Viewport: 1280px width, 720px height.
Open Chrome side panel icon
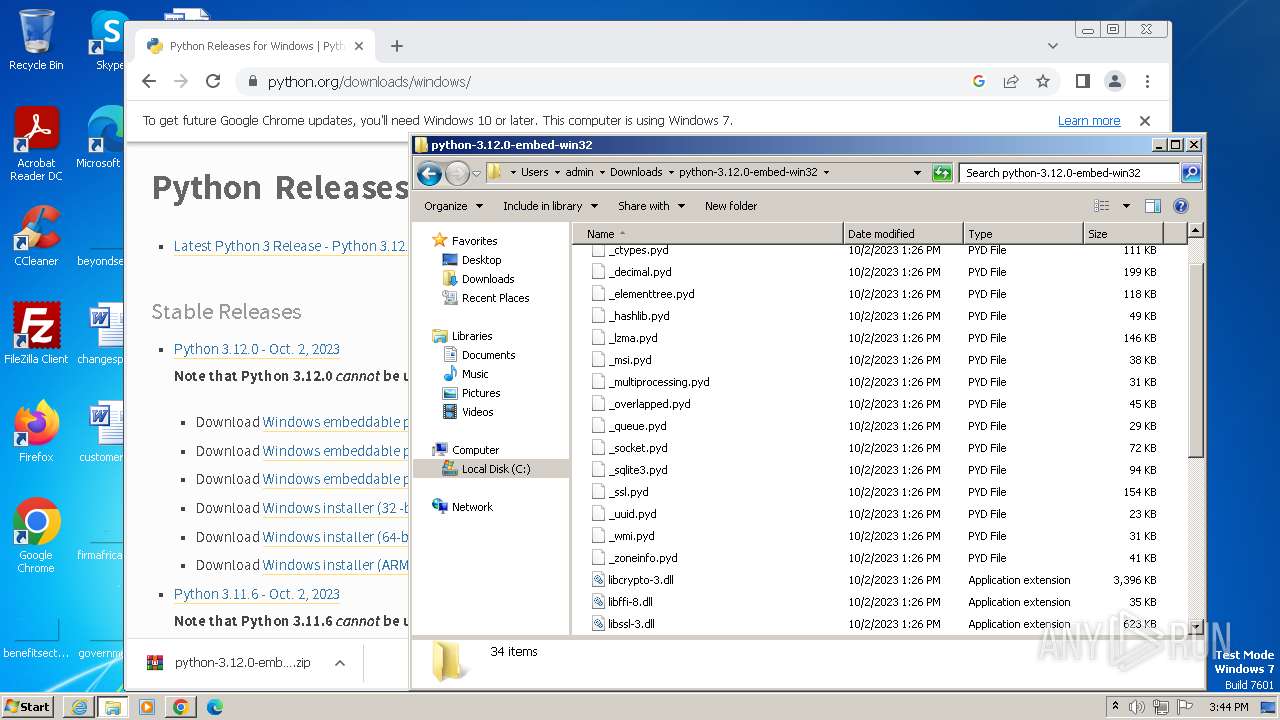click(1083, 82)
